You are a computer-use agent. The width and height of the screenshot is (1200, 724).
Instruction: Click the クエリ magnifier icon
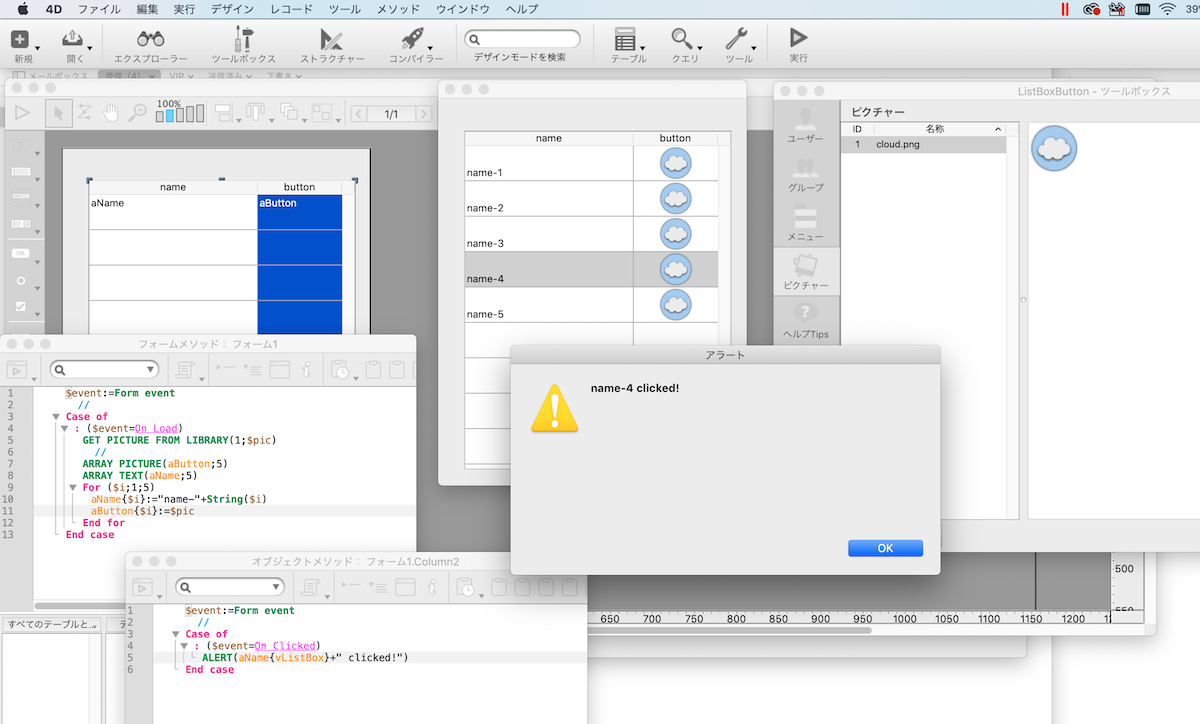point(682,40)
